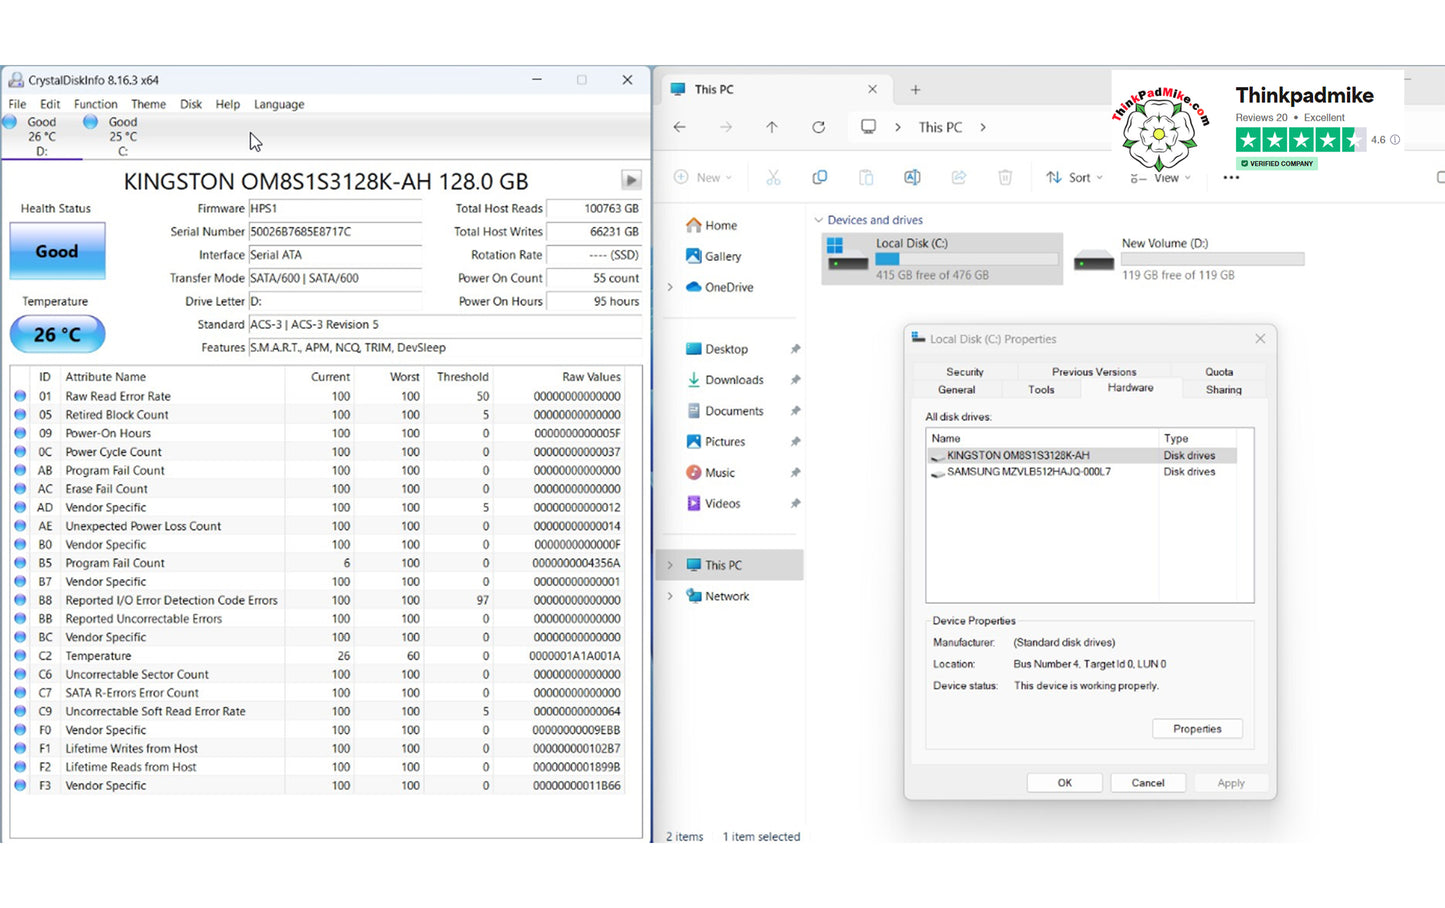Click the Paste icon in Explorer toolbar
The height and width of the screenshot is (908, 1445).
click(866, 177)
